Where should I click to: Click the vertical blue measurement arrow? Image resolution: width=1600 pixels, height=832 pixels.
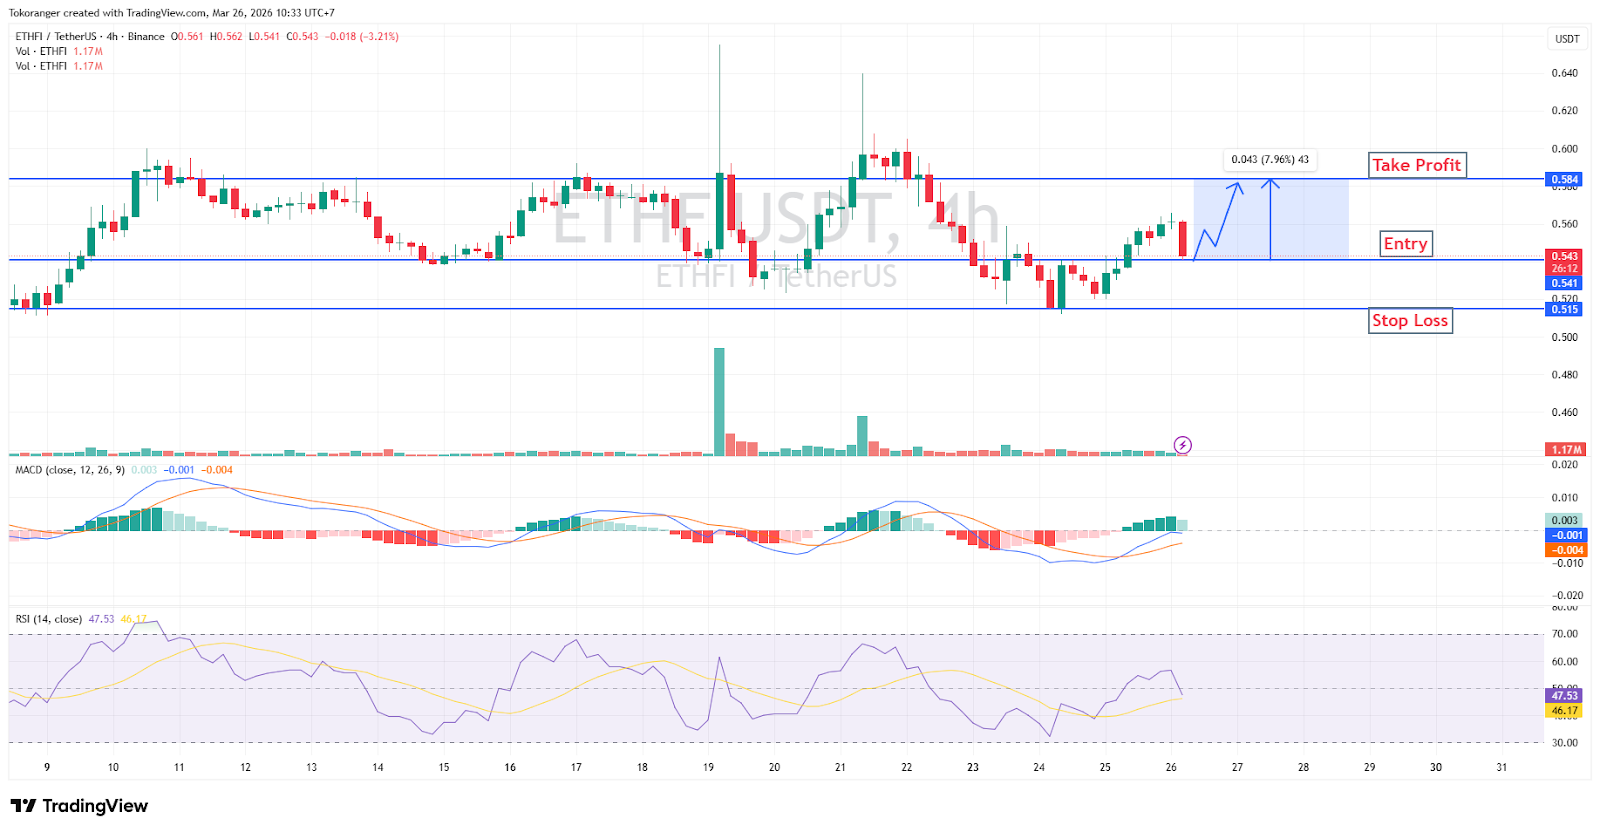[x=1270, y=219]
